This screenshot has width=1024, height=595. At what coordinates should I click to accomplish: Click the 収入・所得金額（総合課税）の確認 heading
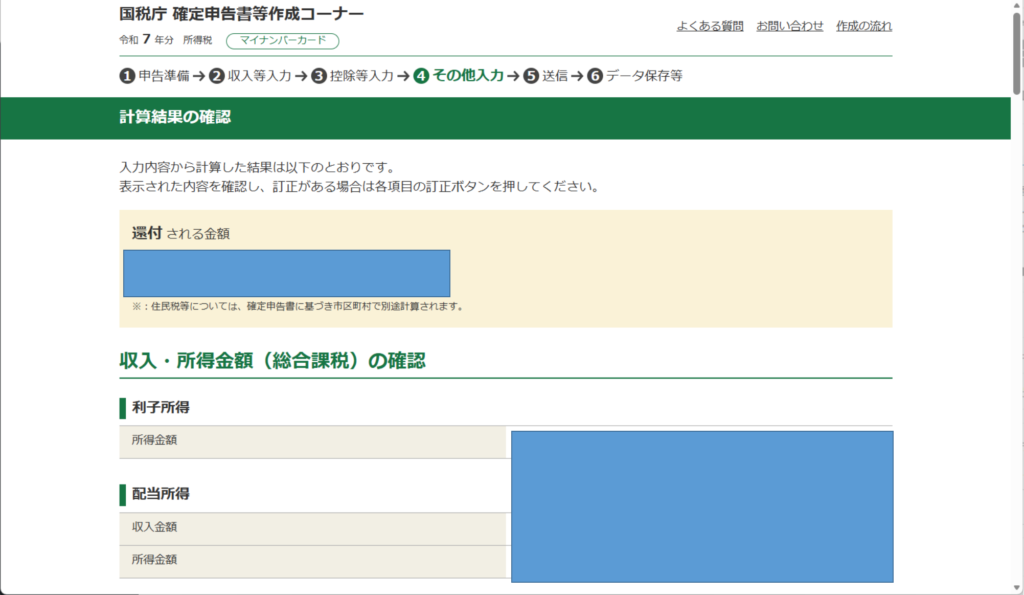[x=272, y=361]
